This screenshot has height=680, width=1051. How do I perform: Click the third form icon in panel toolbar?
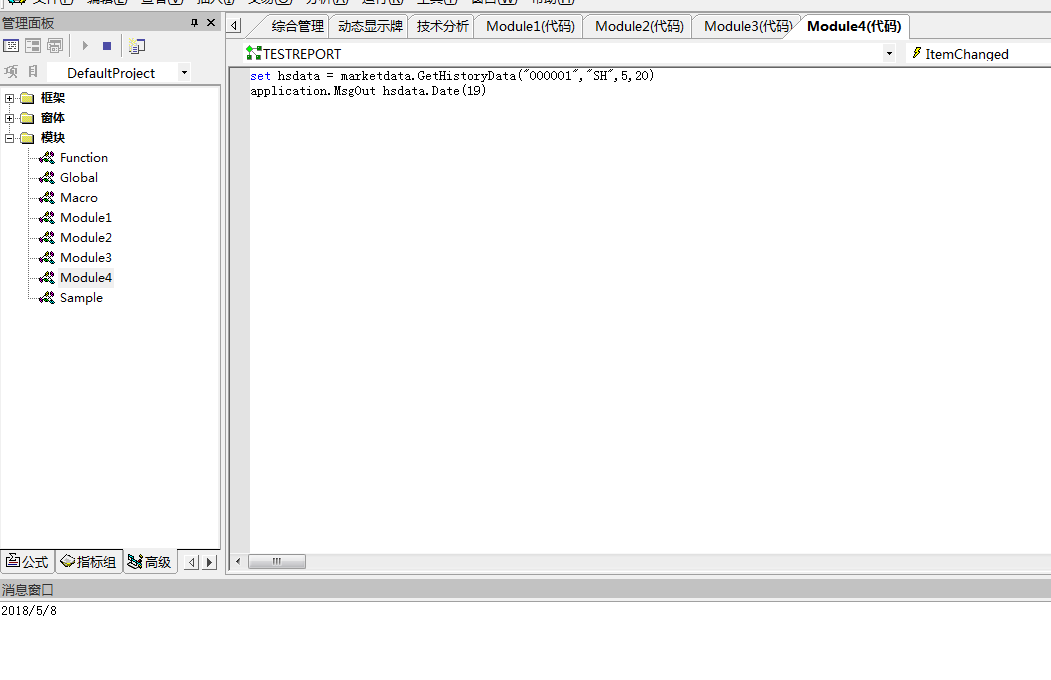(55, 46)
